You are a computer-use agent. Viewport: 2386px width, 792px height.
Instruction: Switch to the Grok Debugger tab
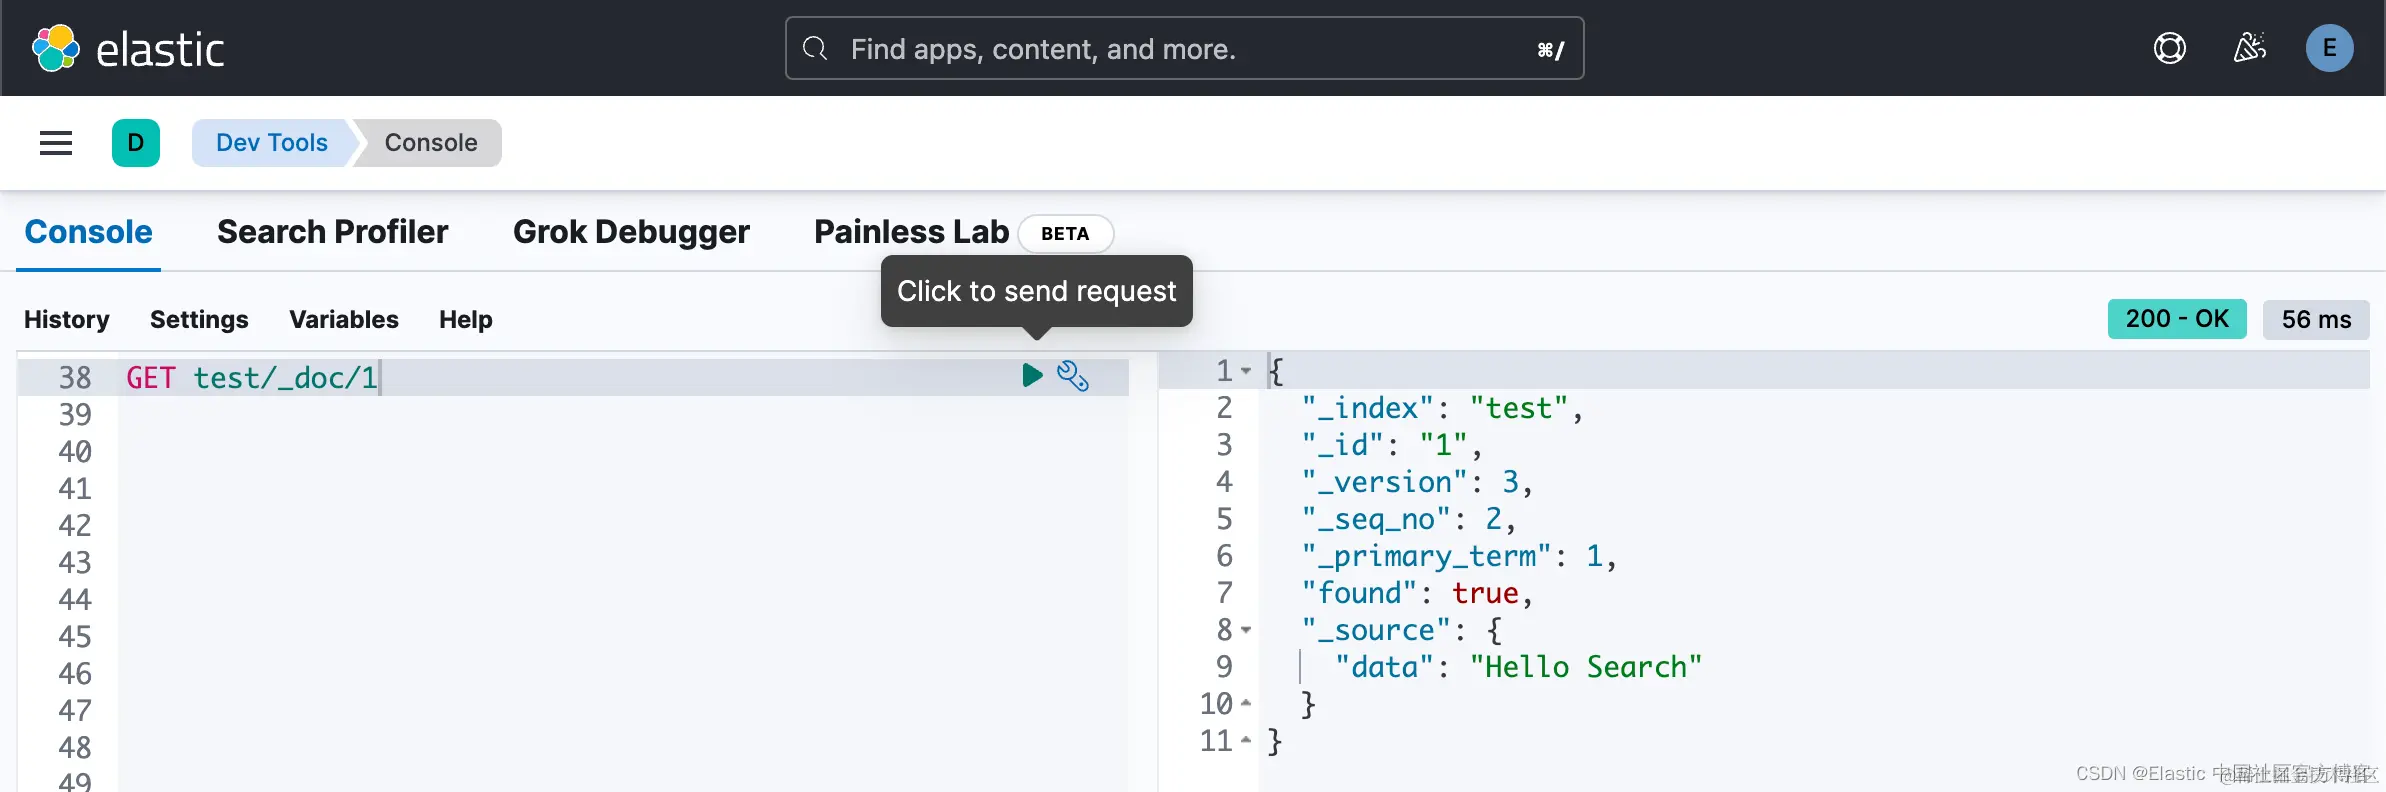tap(631, 232)
